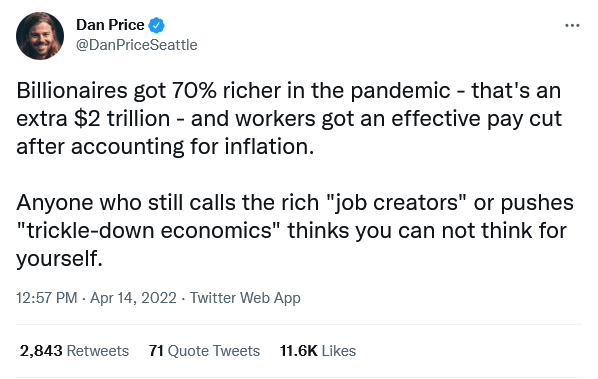Open Dan Price's profile picture
The height and width of the screenshot is (379, 598).
click(40, 36)
